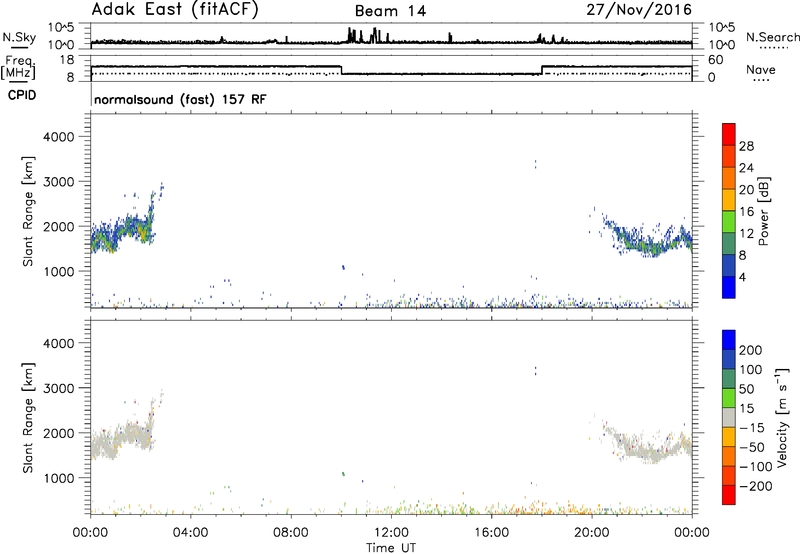Image resolution: width=800 pixels, height=554 pixels.
Task: Click the early-morning power scatter cluster near 01:00
Action: point(122,230)
